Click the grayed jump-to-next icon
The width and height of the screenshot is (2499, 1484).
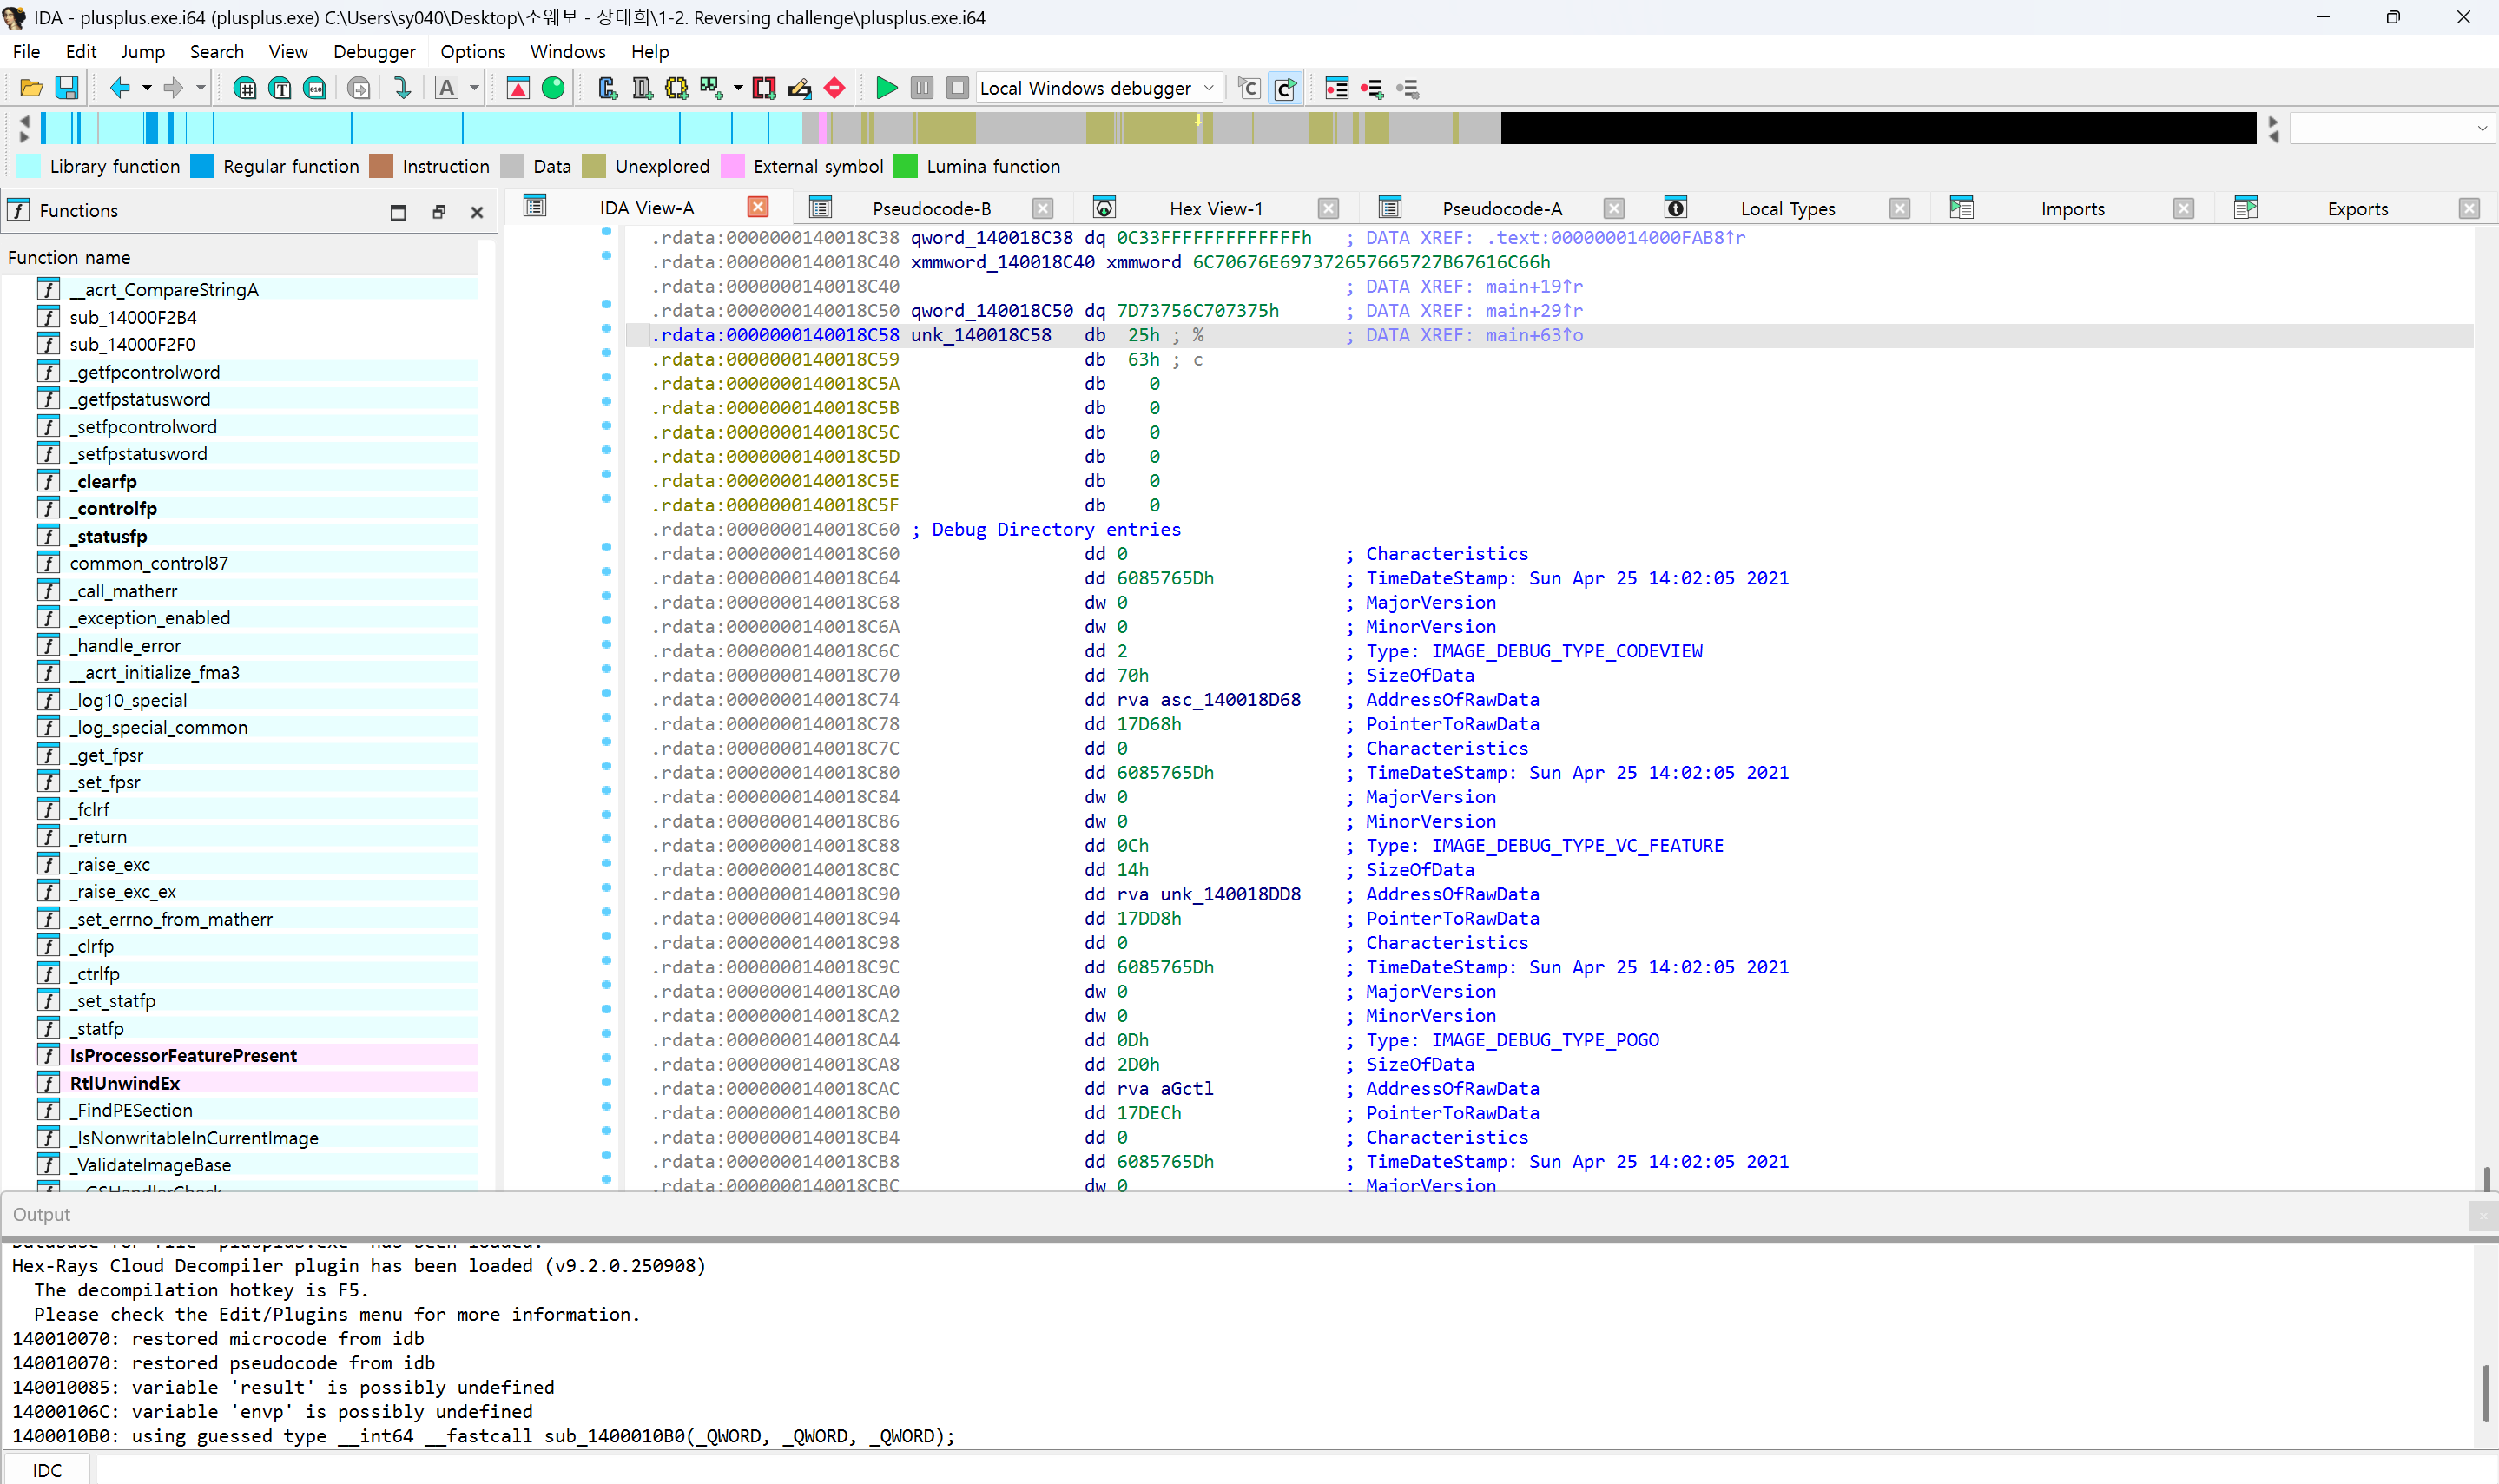coord(359,88)
